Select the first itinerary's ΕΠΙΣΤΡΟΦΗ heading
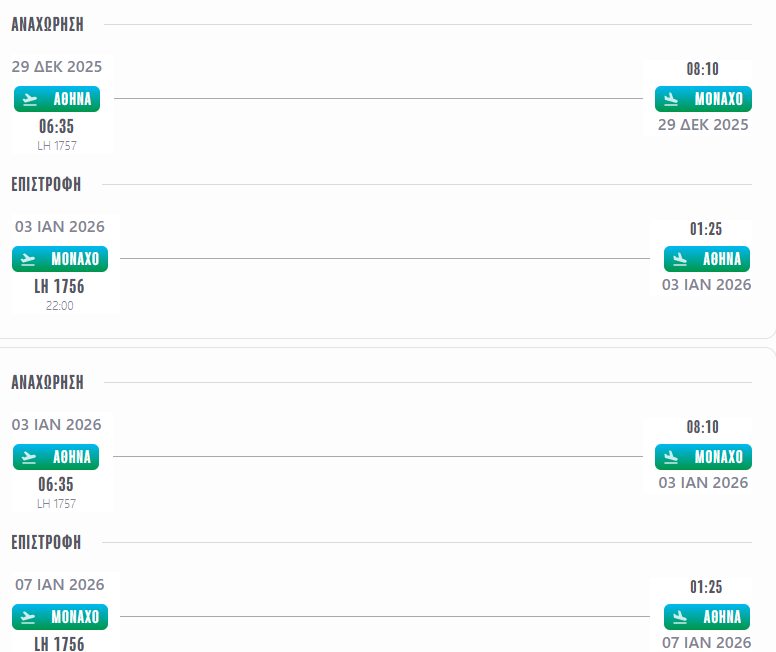This screenshot has height=652, width=776. tap(46, 185)
